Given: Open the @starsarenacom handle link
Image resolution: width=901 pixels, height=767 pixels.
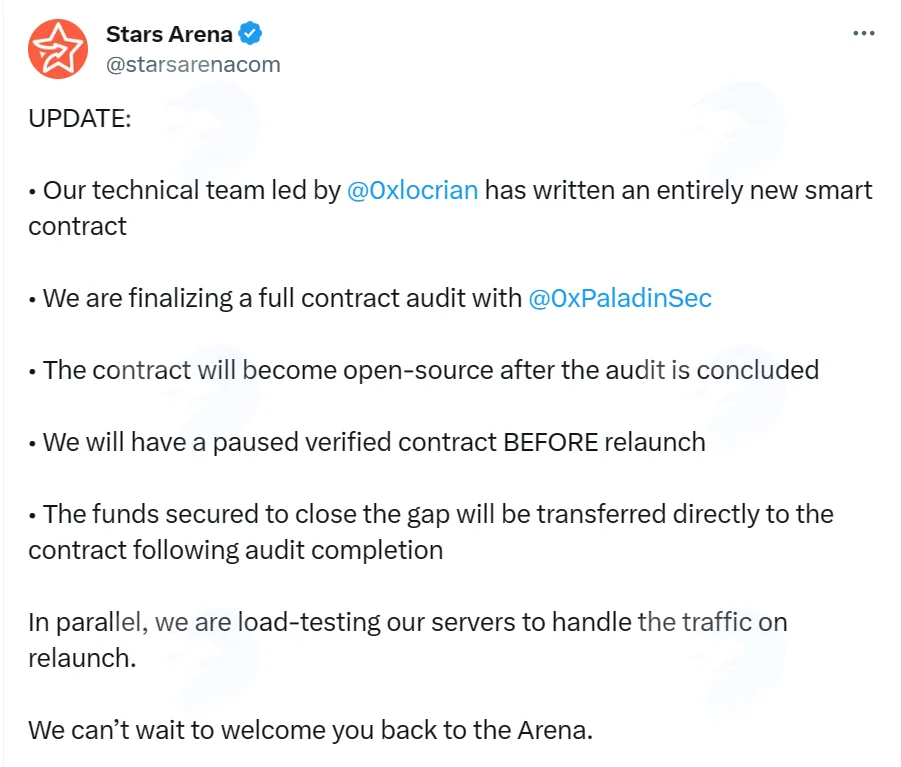Looking at the screenshot, I should click(x=193, y=64).
